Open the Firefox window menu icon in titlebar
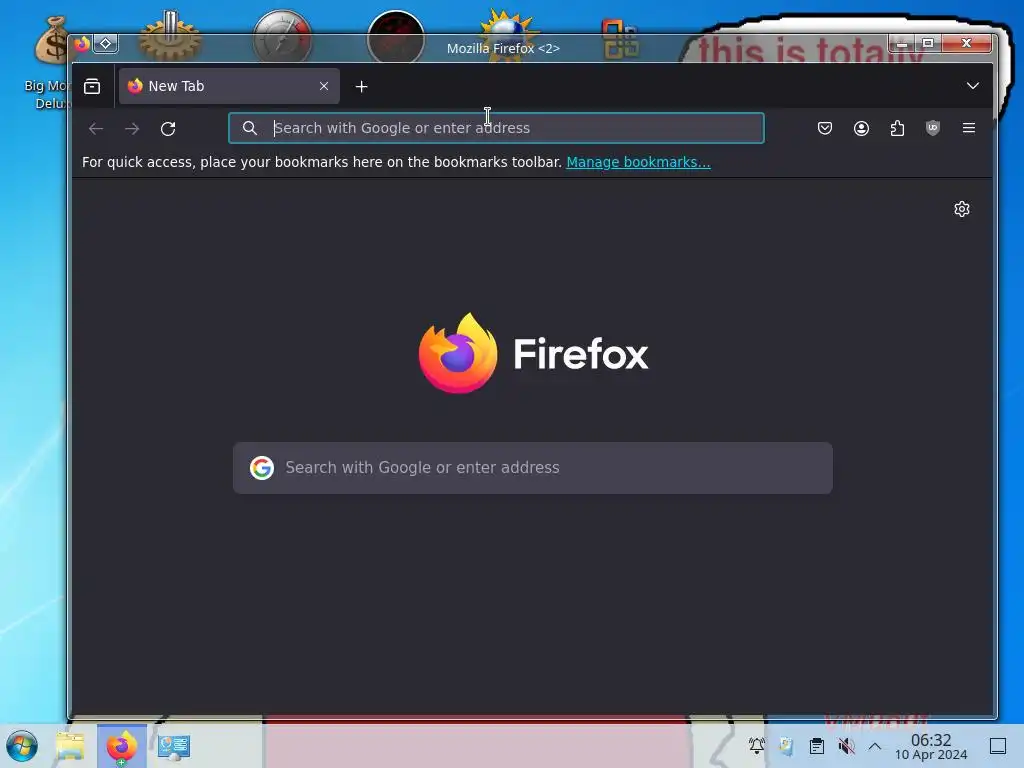The width and height of the screenshot is (1024, 768). pyautogui.click(x=82, y=44)
